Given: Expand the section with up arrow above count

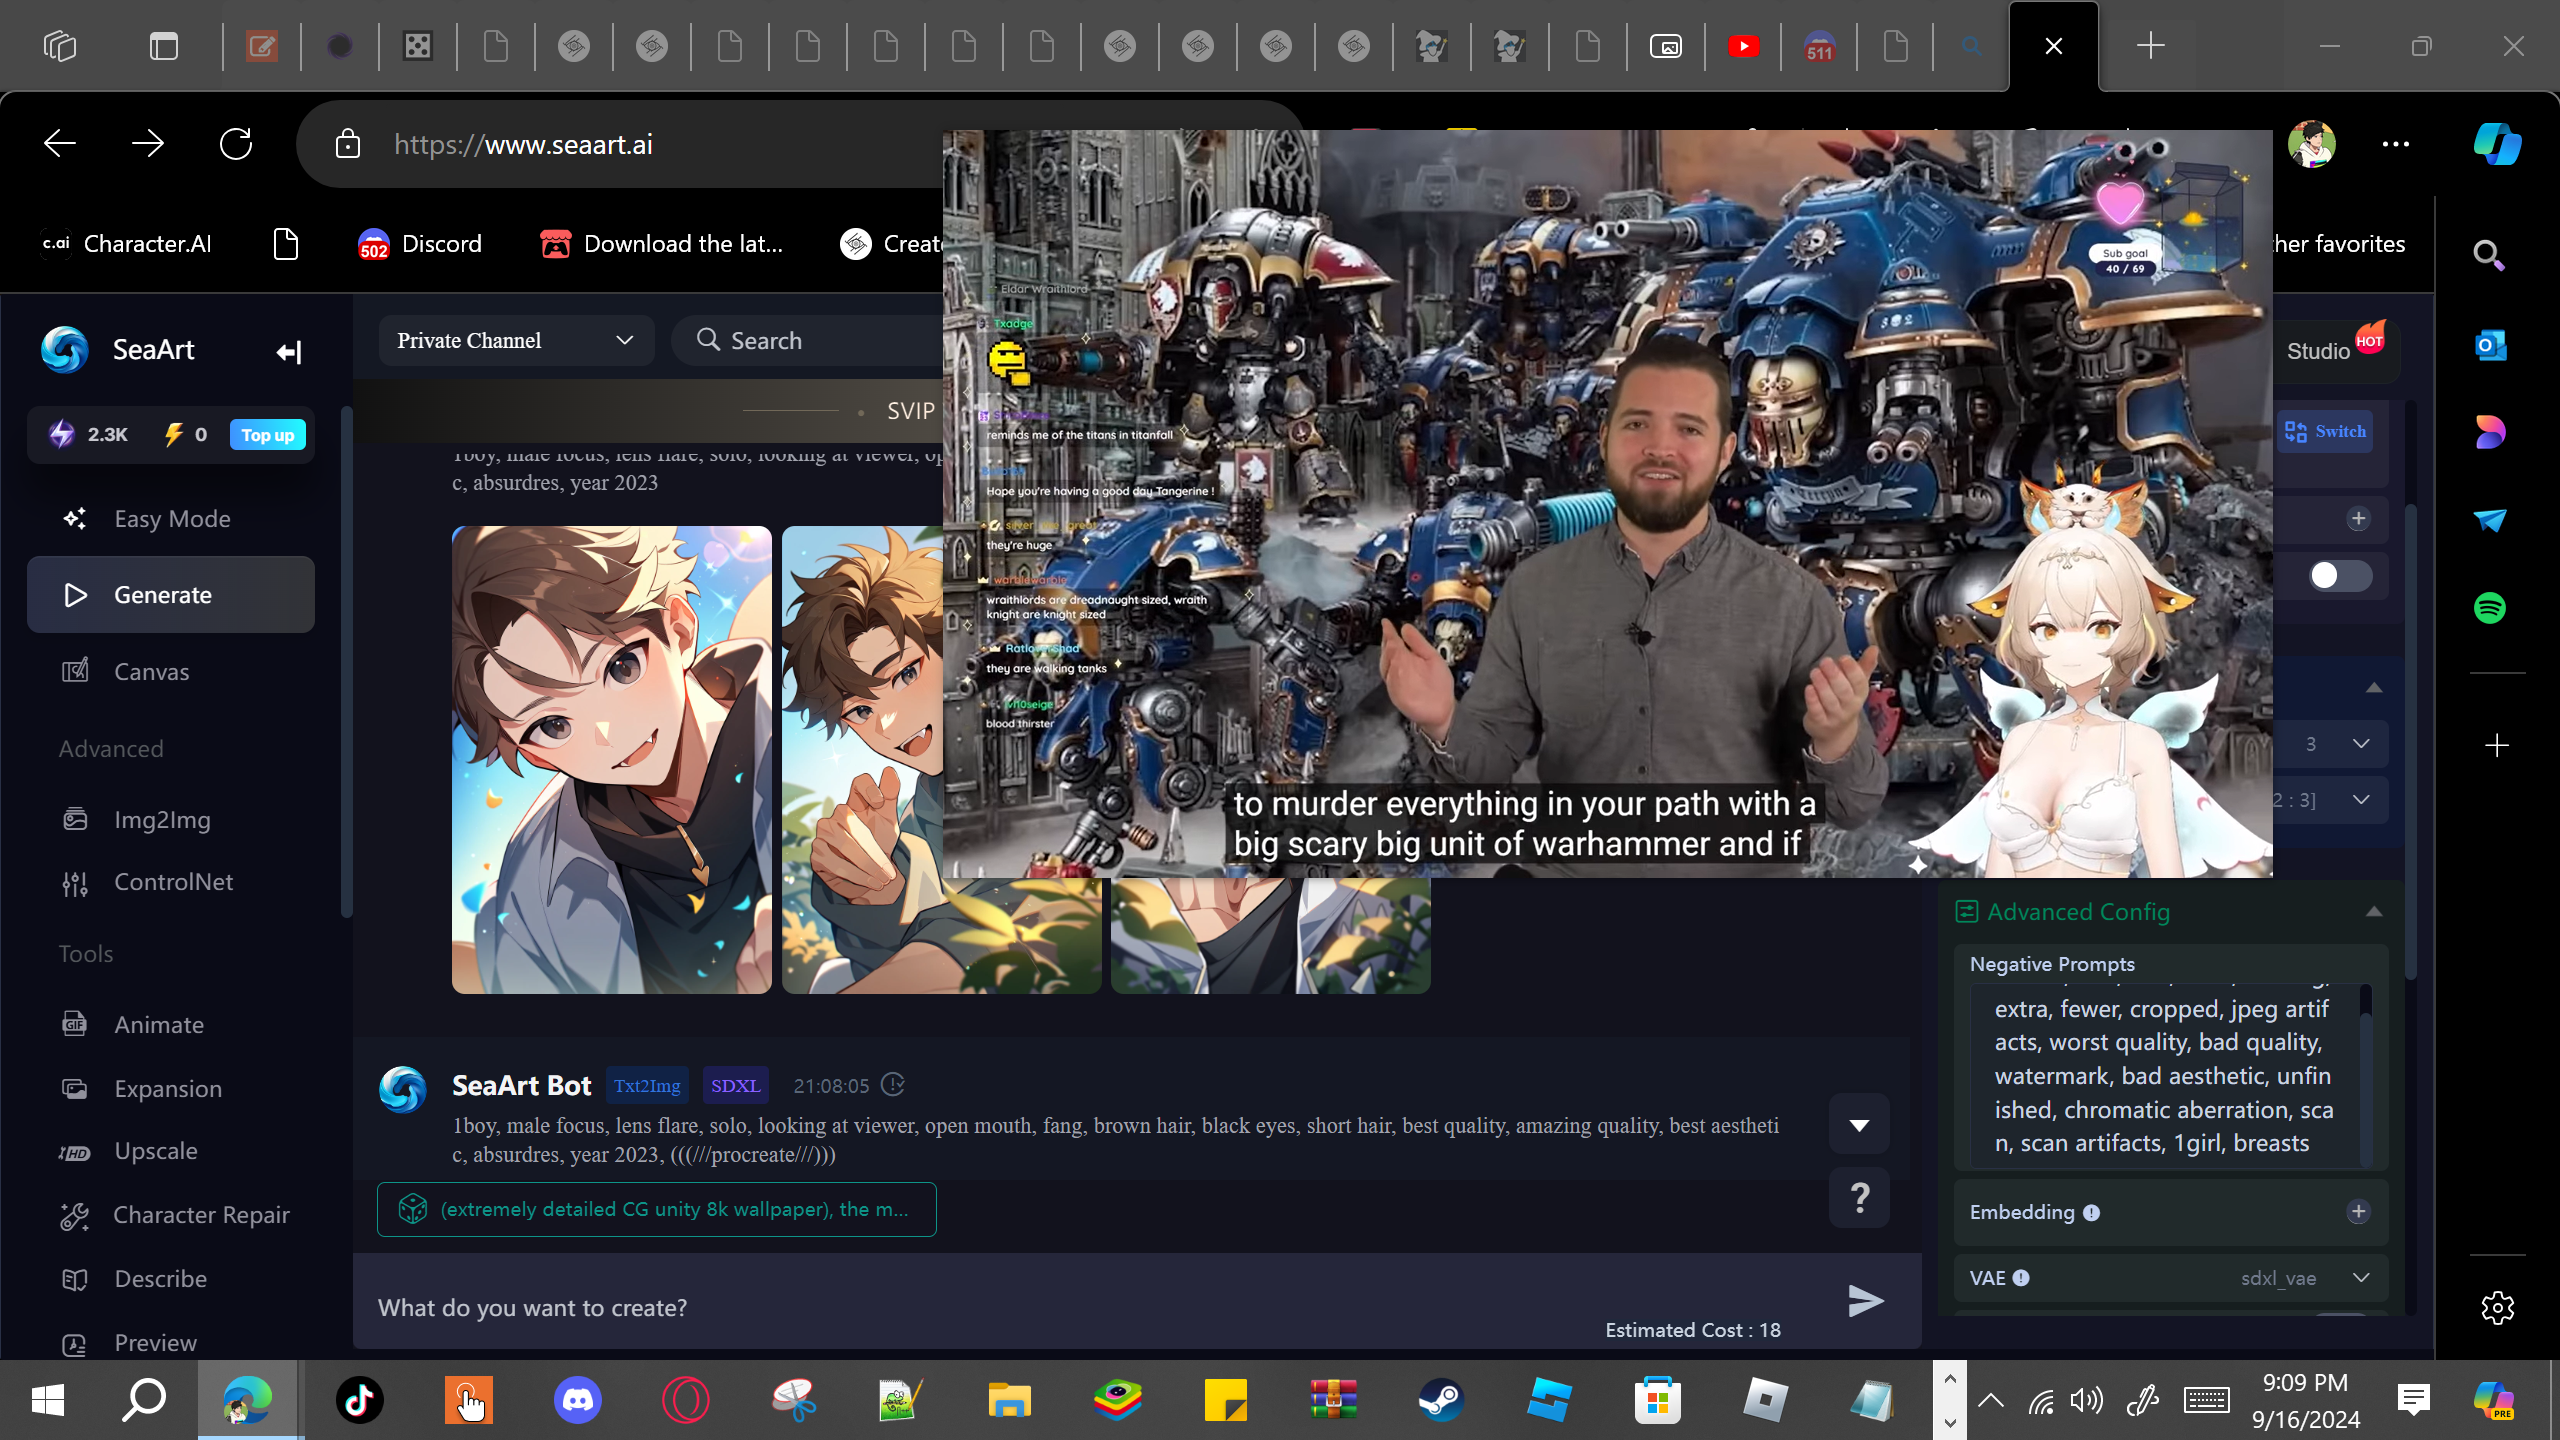Looking at the screenshot, I should pos(2374,688).
